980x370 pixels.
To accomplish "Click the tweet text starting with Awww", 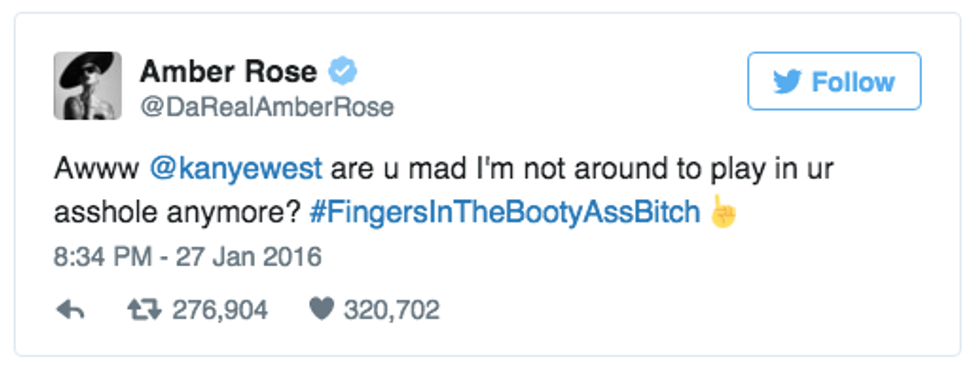I will 444,191.
